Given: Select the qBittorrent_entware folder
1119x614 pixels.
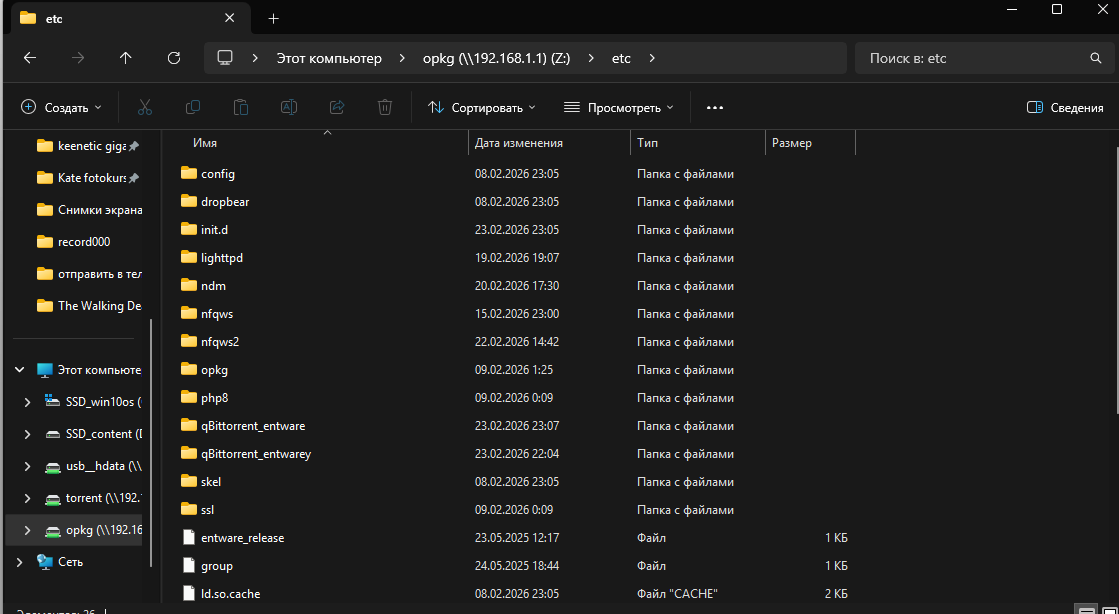Looking at the screenshot, I should (x=252, y=426).
